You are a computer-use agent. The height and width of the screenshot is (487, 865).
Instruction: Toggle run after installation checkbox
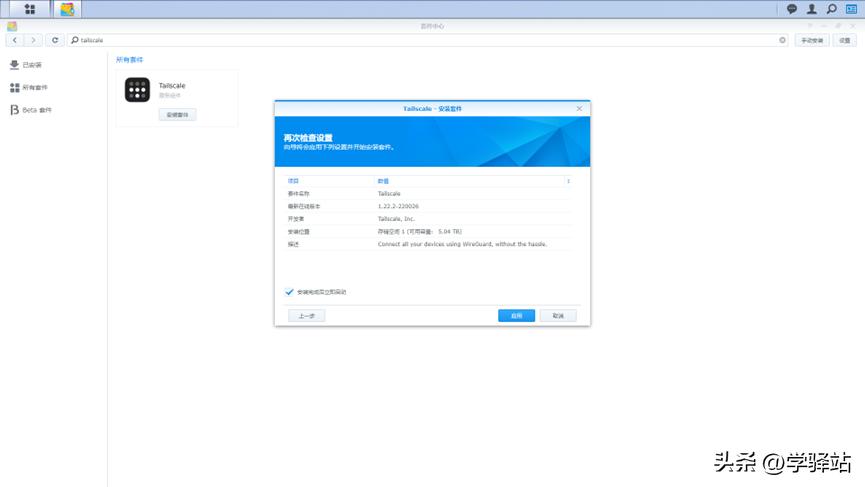[x=289, y=292]
